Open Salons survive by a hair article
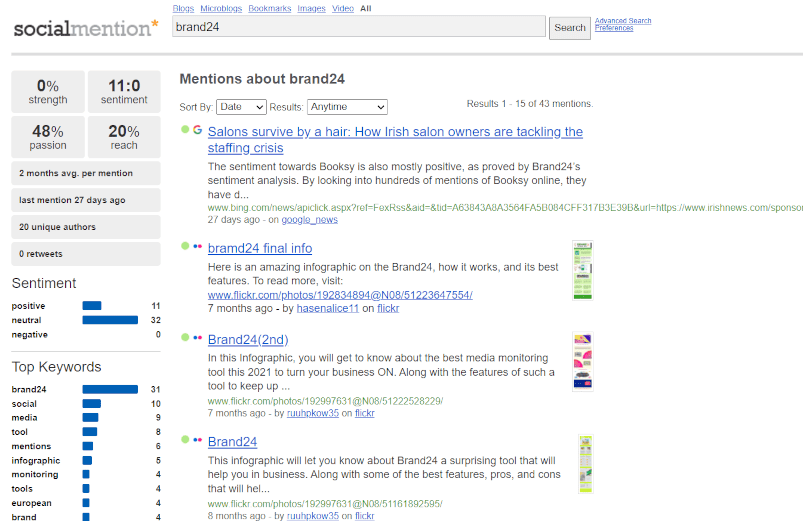Image resolution: width=804 pixels, height=521 pixels. [x=395, y=139]
